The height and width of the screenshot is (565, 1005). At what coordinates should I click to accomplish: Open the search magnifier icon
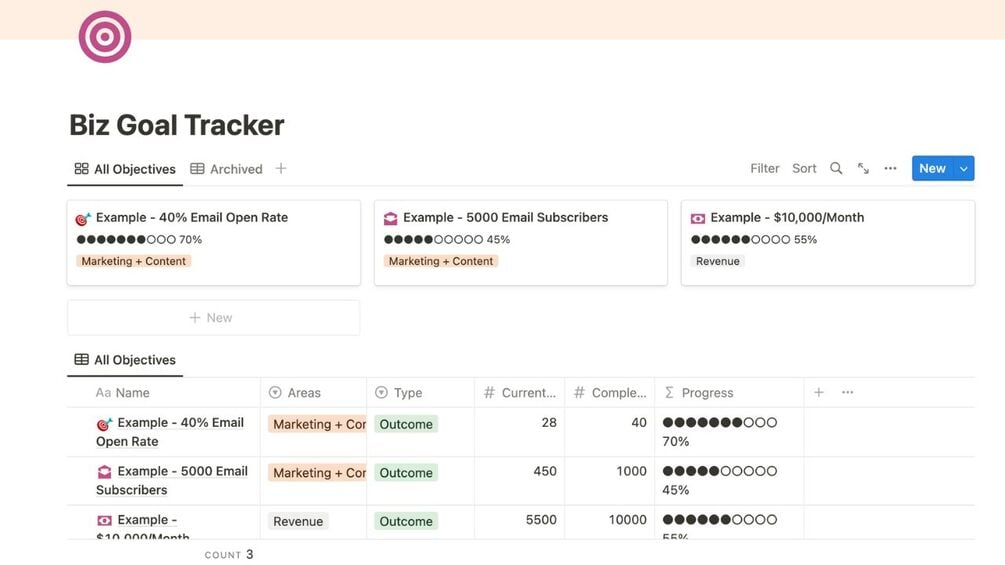pyautogui.click(x=836, y=169)
